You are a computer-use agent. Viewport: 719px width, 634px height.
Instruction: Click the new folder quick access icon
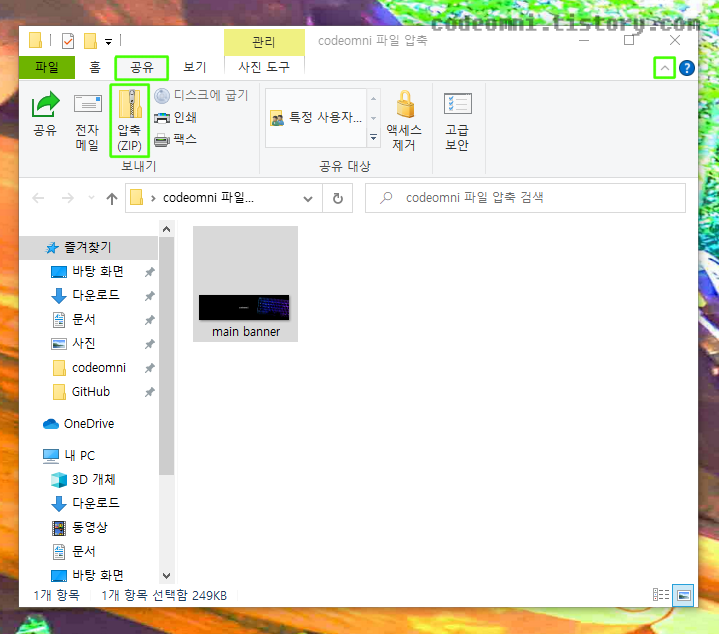90,41
